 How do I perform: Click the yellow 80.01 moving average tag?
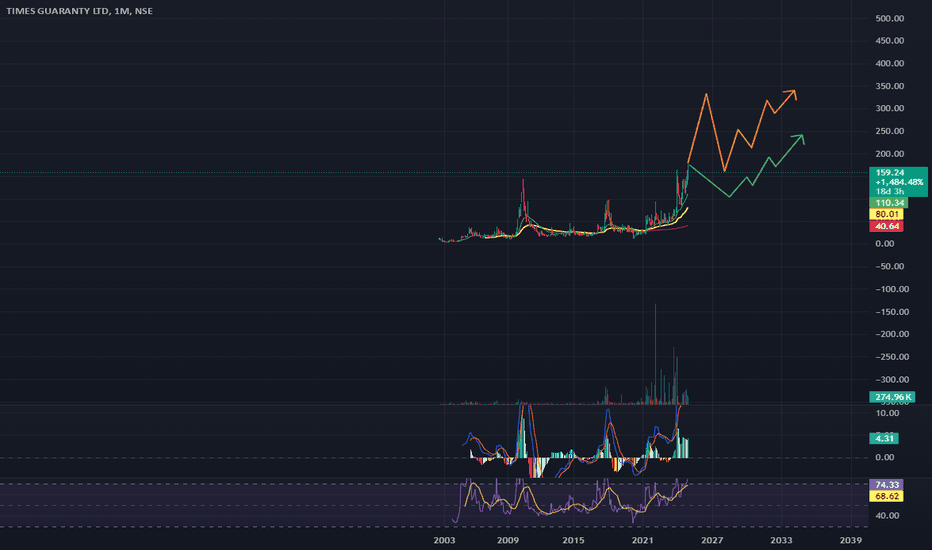point(886,214)
